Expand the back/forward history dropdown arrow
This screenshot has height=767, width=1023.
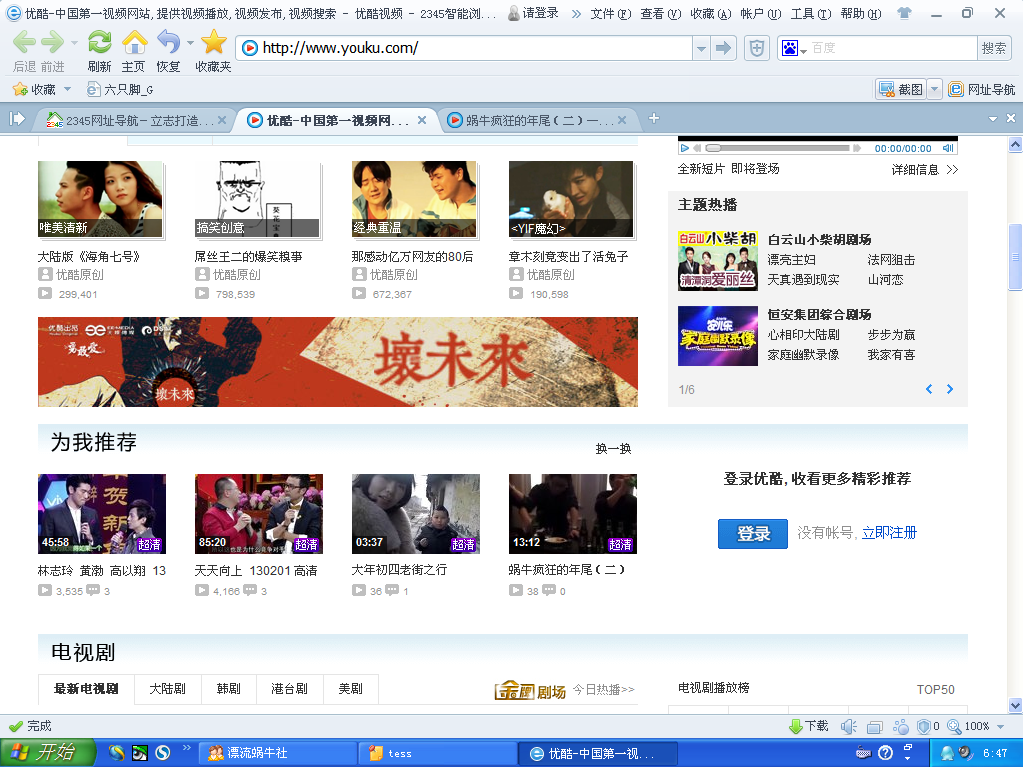(74, 42)
